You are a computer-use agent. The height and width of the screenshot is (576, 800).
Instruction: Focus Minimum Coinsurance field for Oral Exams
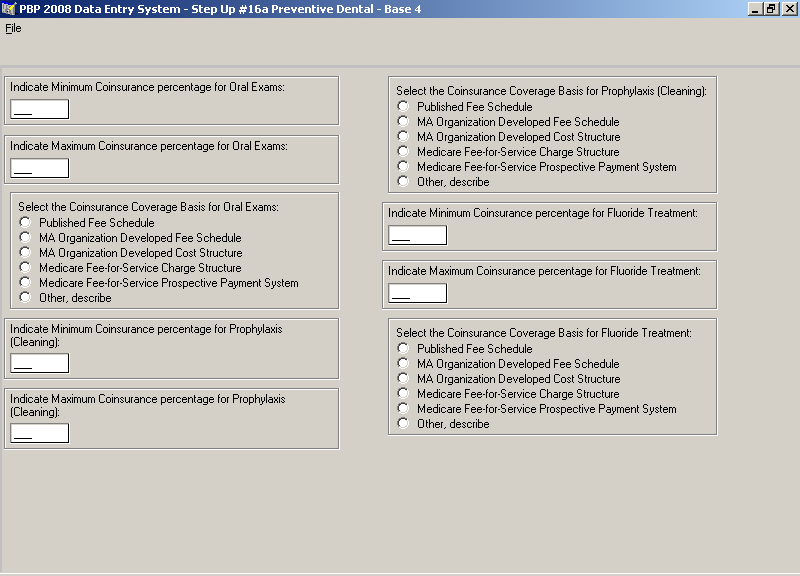[39, 109]
